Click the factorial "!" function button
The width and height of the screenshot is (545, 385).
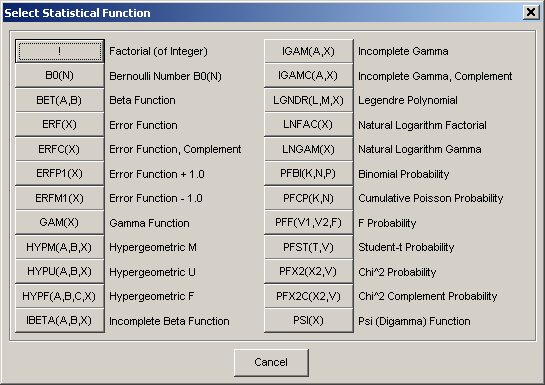59,51
